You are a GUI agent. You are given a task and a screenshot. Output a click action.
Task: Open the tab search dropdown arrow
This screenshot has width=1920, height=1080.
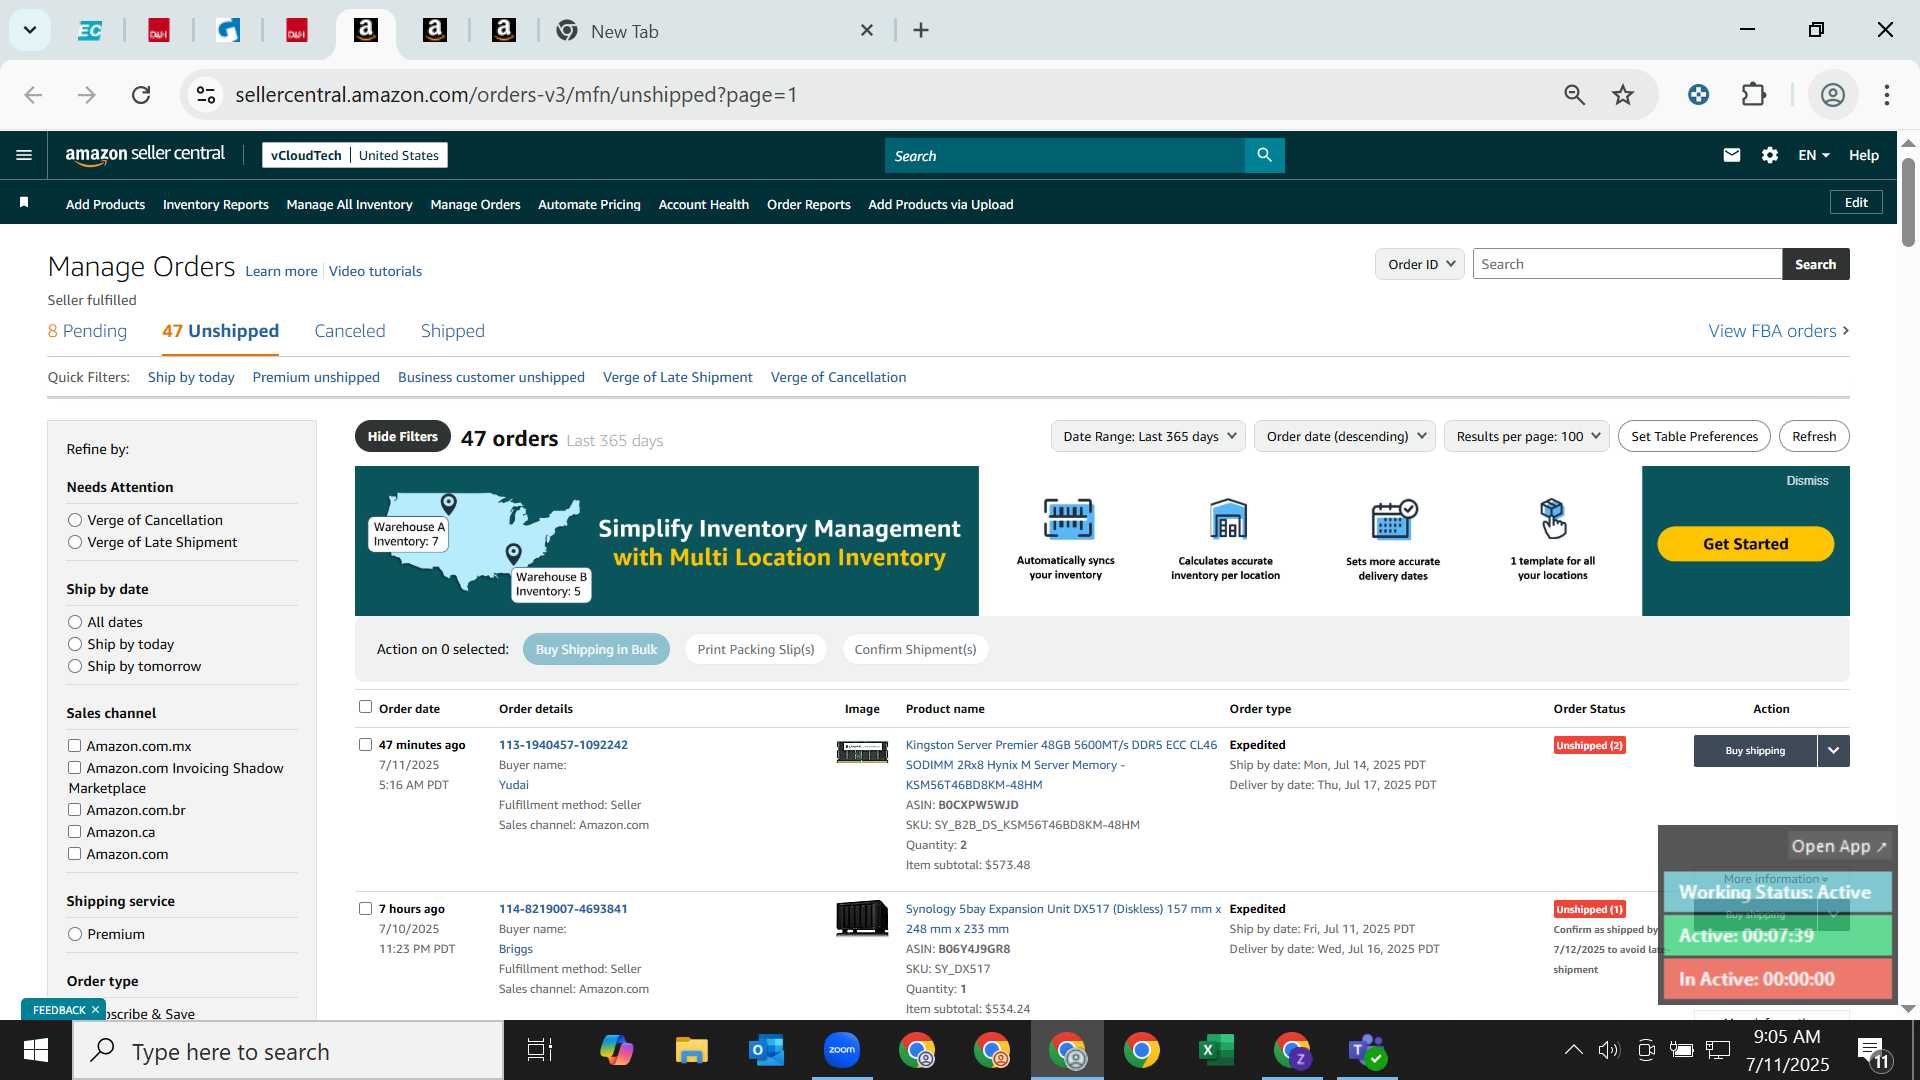(30, 30)
